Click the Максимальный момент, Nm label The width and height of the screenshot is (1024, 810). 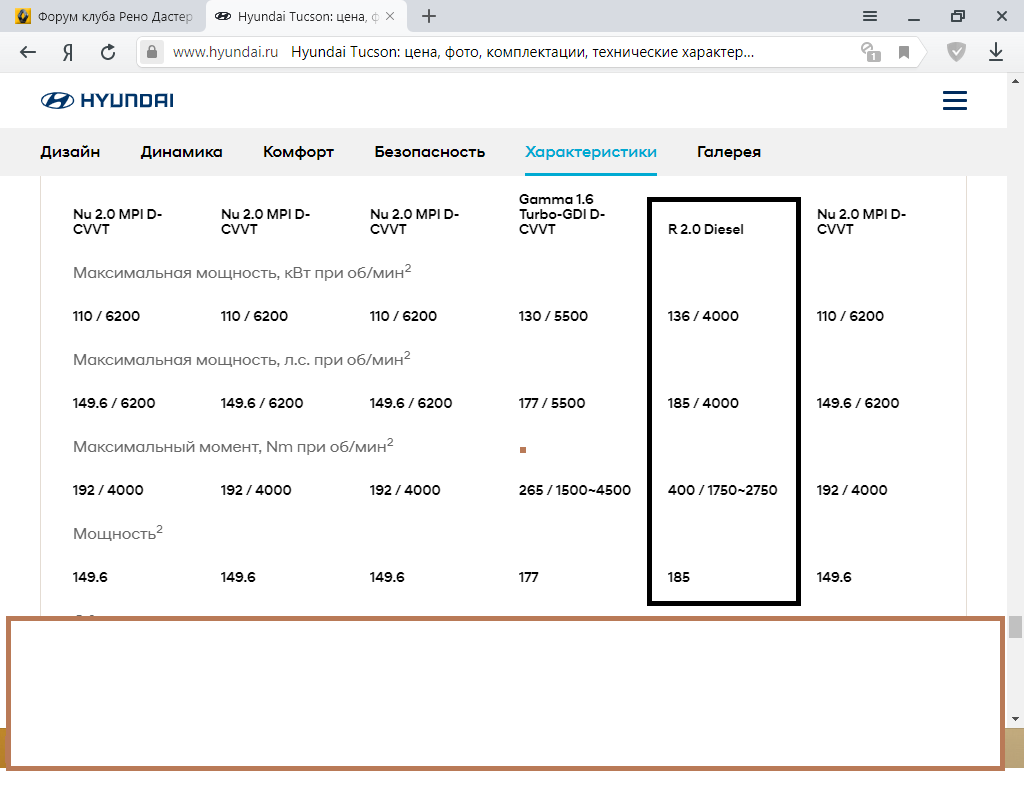point(233,446)
